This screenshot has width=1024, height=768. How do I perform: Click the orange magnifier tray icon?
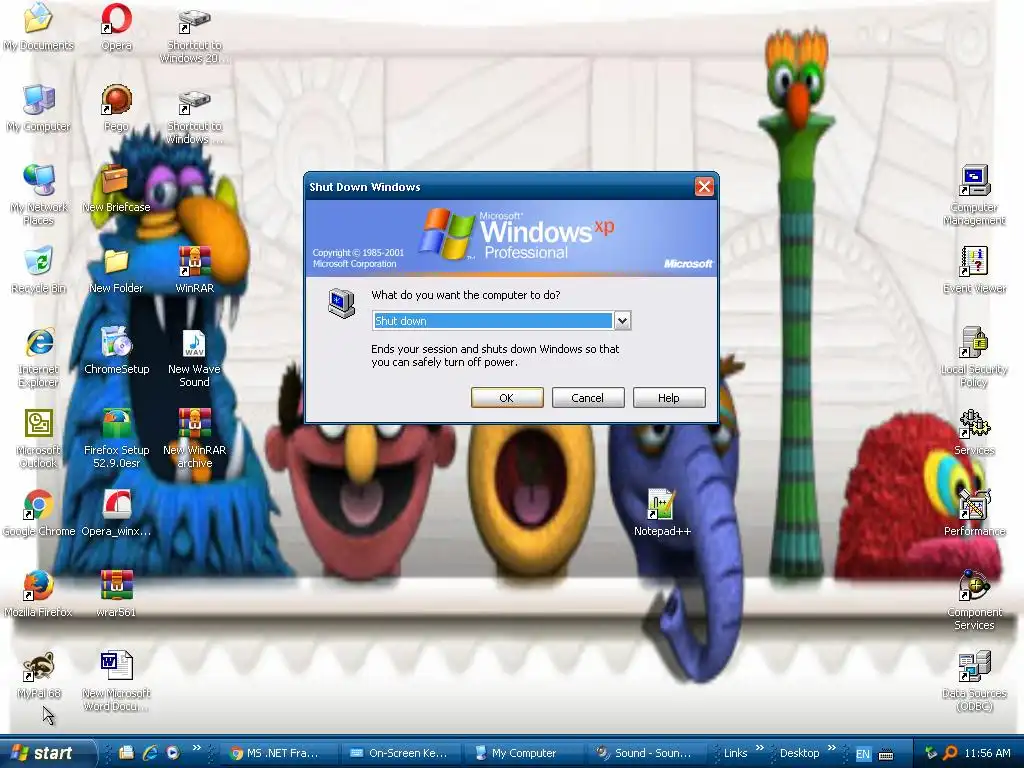tap(951, 753)
